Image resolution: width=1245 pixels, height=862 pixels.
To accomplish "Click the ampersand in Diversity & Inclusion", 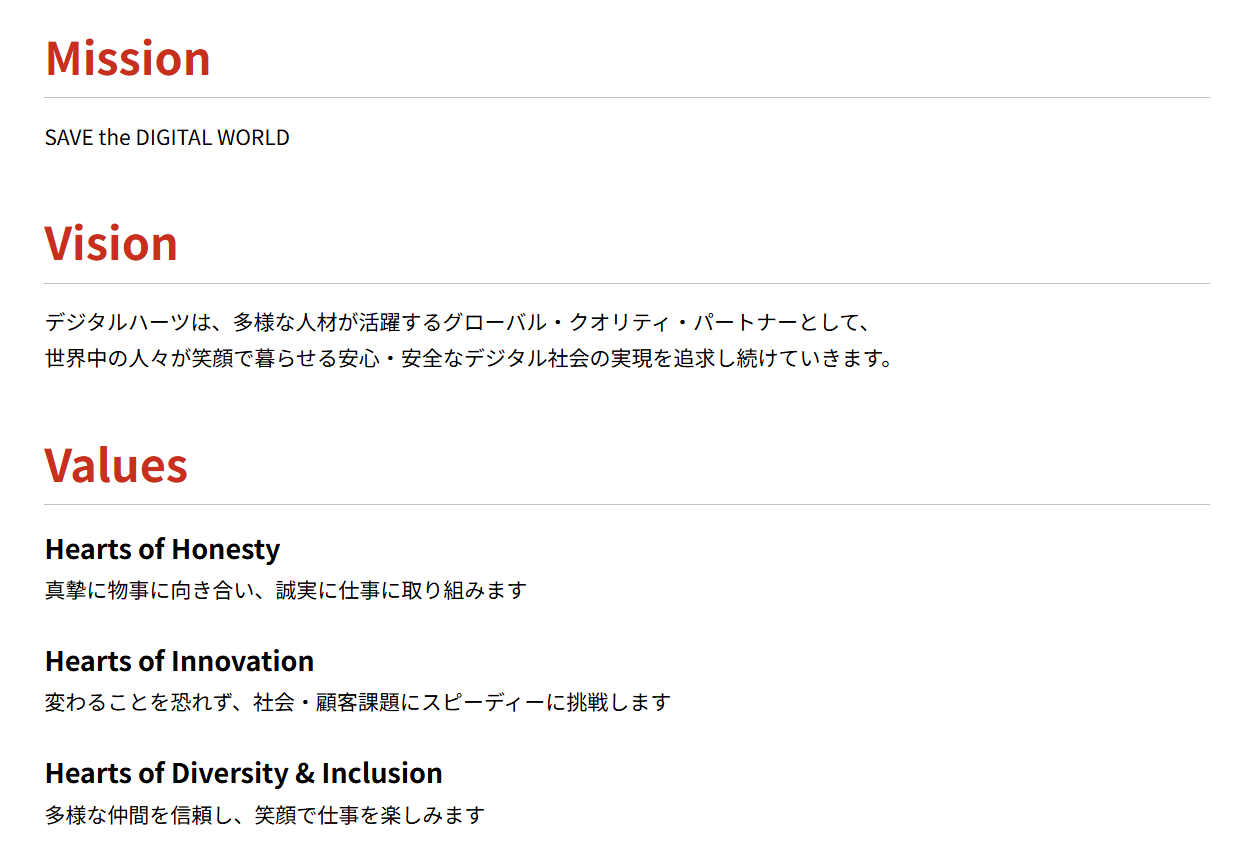I will [305, 773].
